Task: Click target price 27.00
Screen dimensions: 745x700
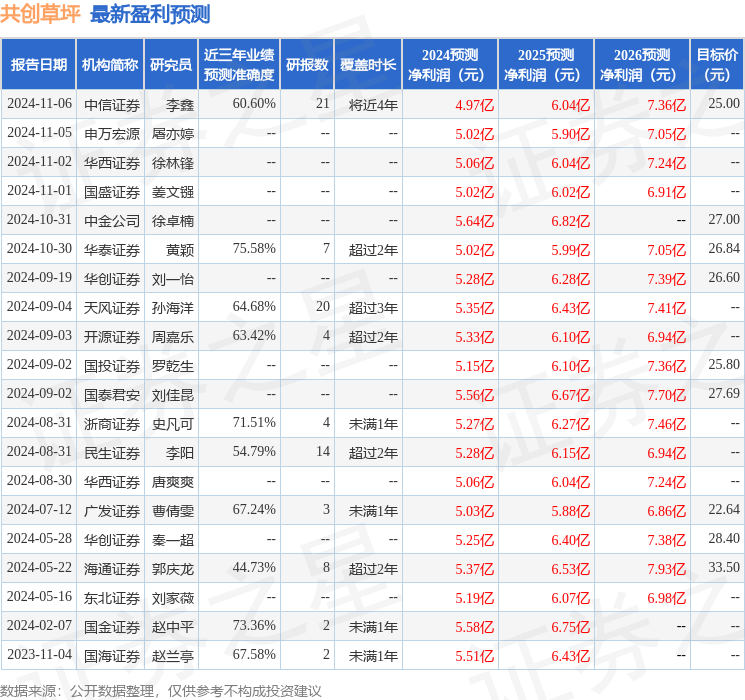Action: (724, 220)
